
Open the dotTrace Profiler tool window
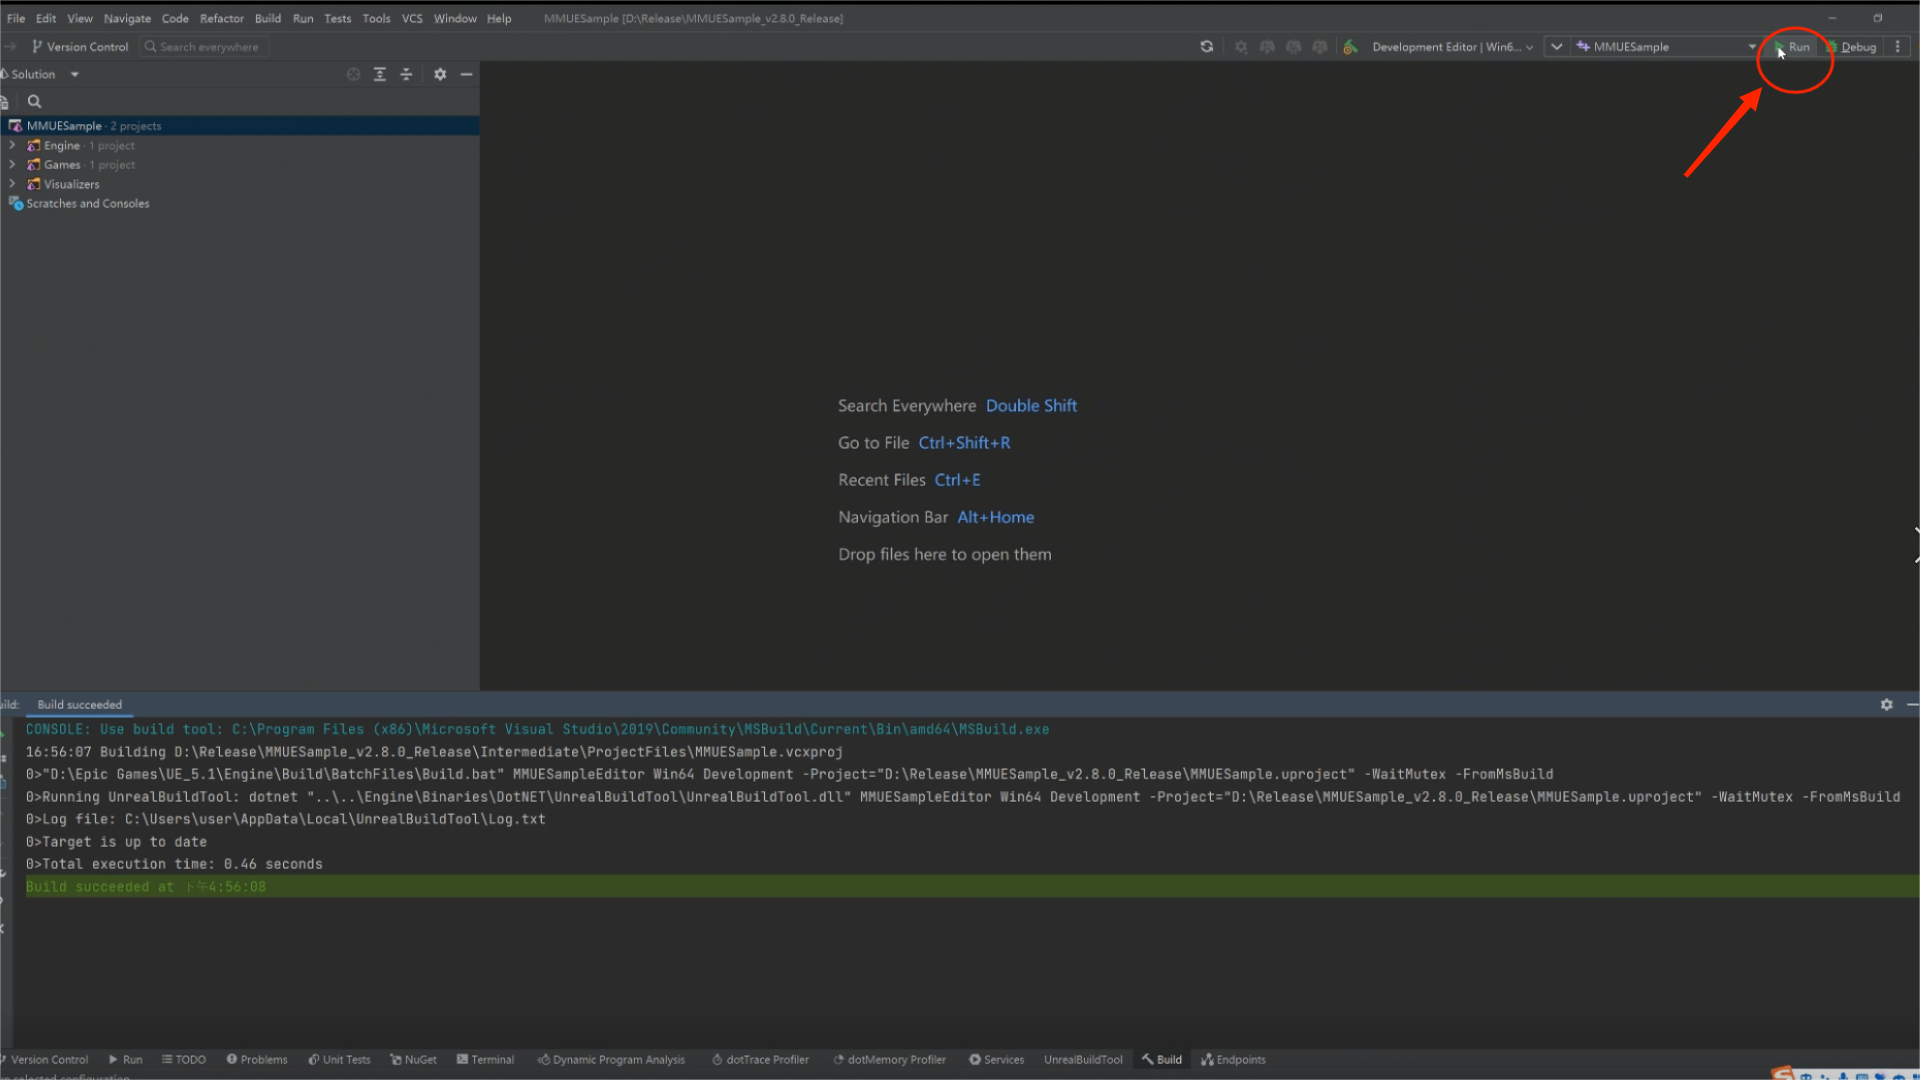(x=760, y=1059)
